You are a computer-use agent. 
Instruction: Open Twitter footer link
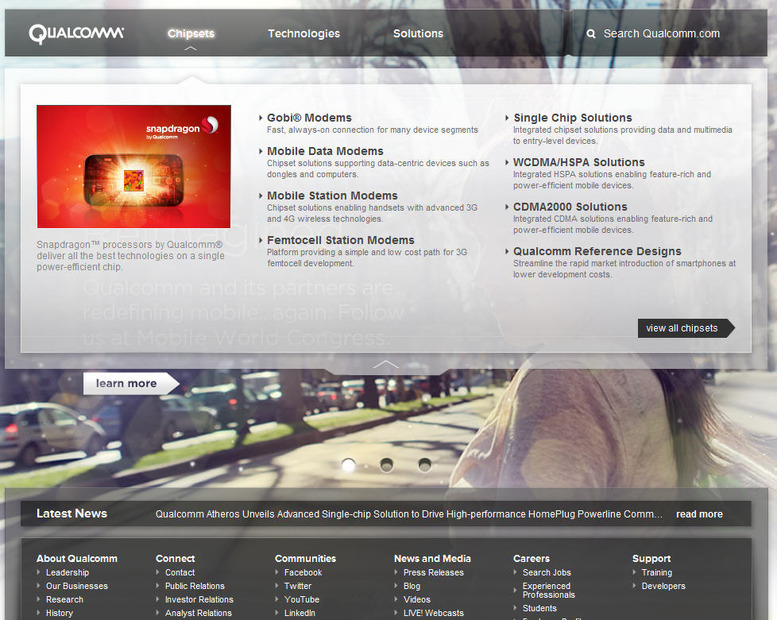(x=298, y=586)
